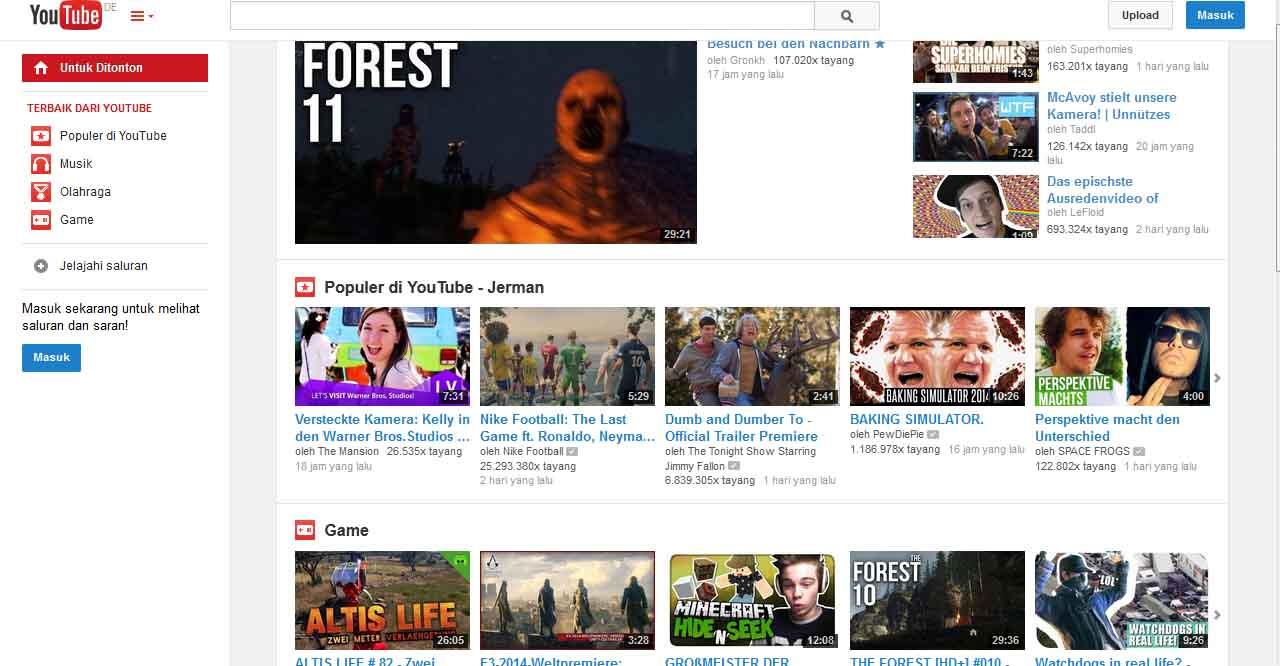Open the McAvoy stiehlt unsere Kamera thumbnail
The image size is (1280, 666).
[x=975, y=127]
